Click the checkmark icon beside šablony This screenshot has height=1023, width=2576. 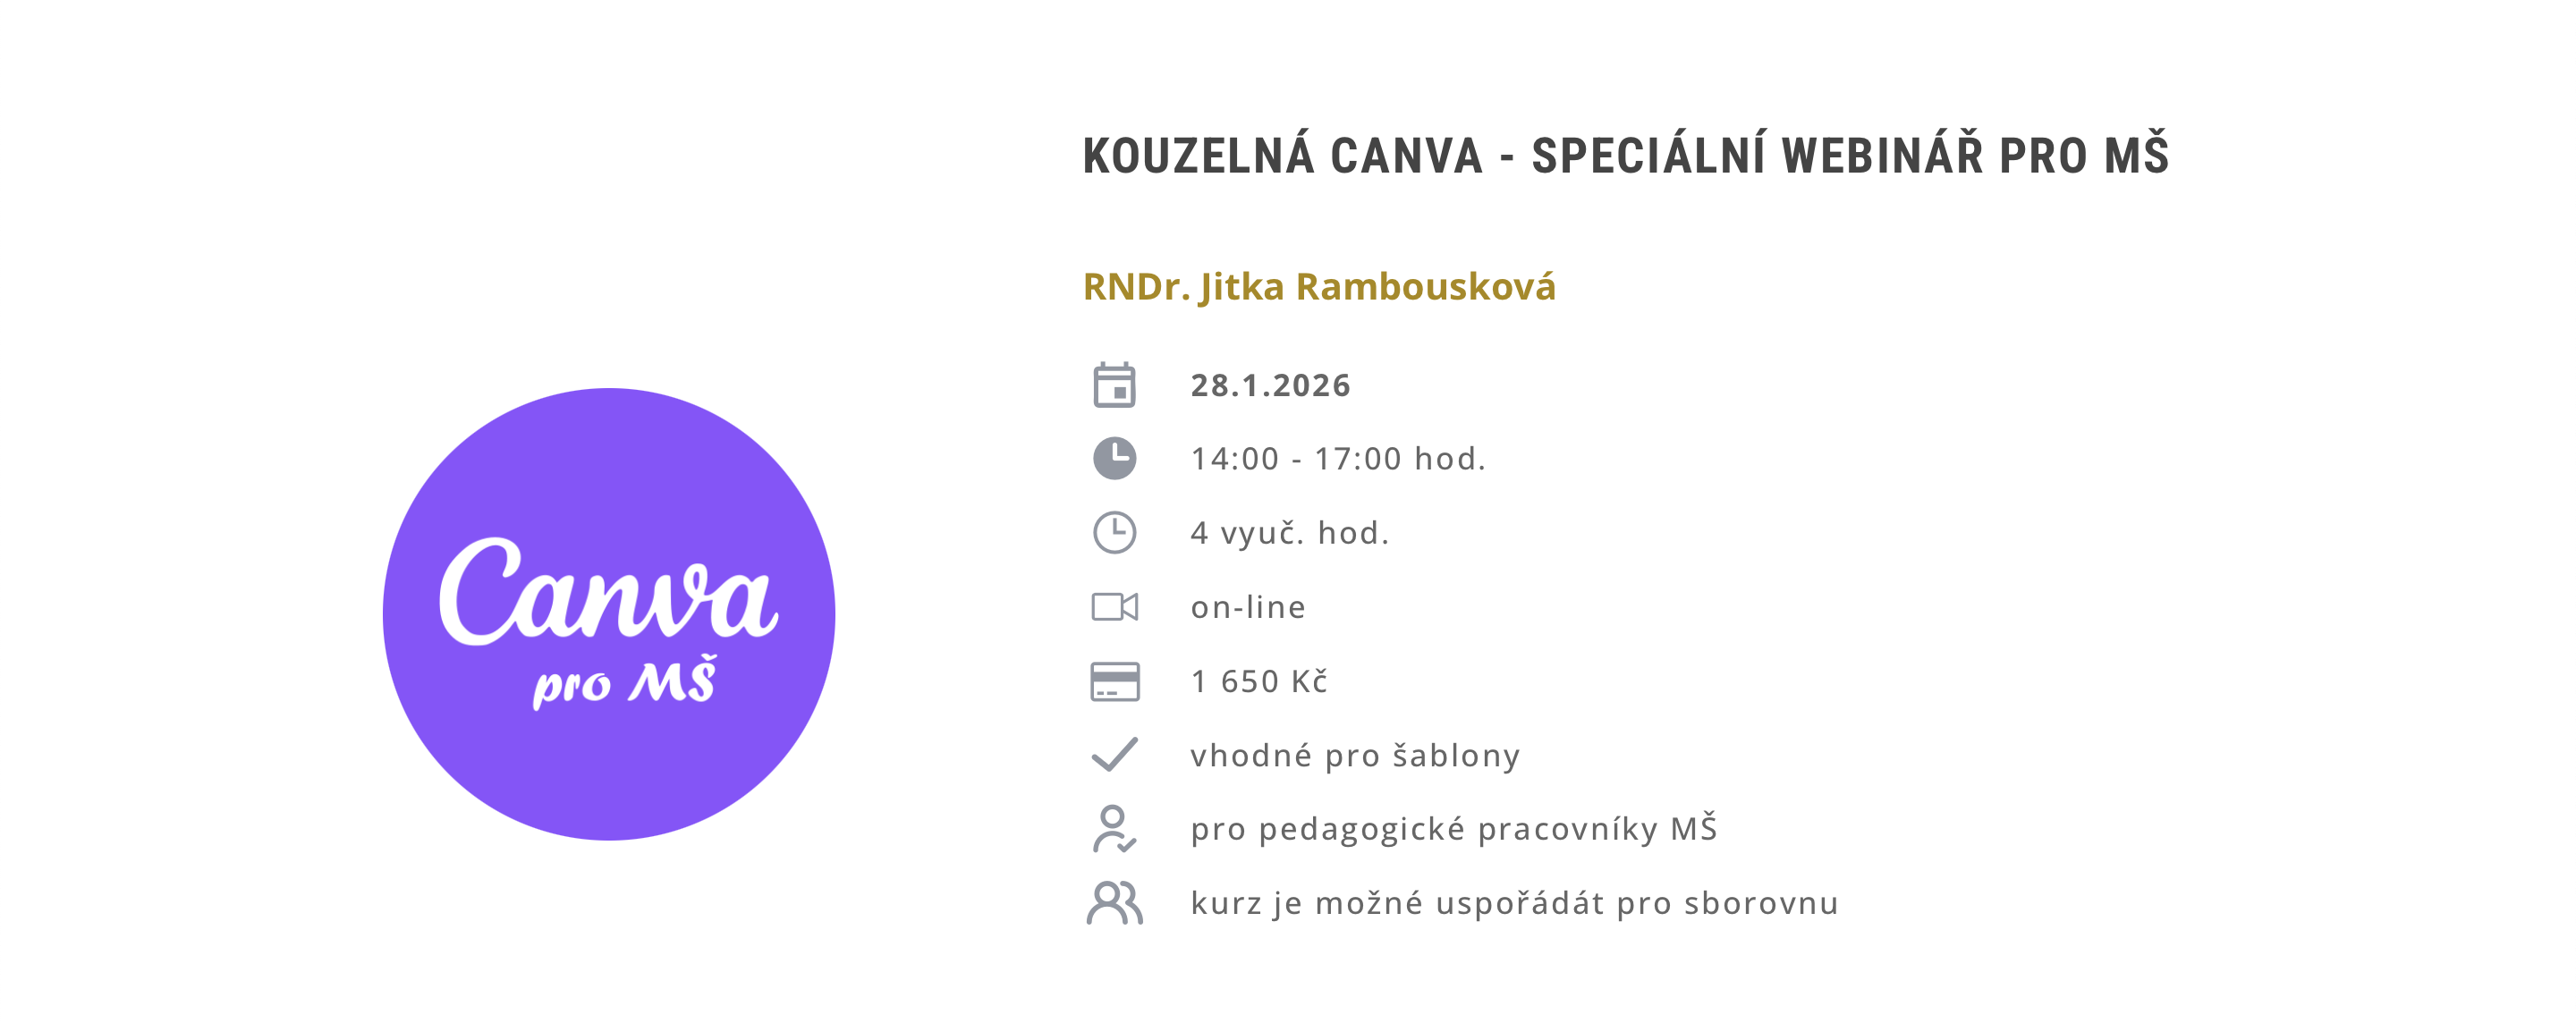tap(1114, 755)
